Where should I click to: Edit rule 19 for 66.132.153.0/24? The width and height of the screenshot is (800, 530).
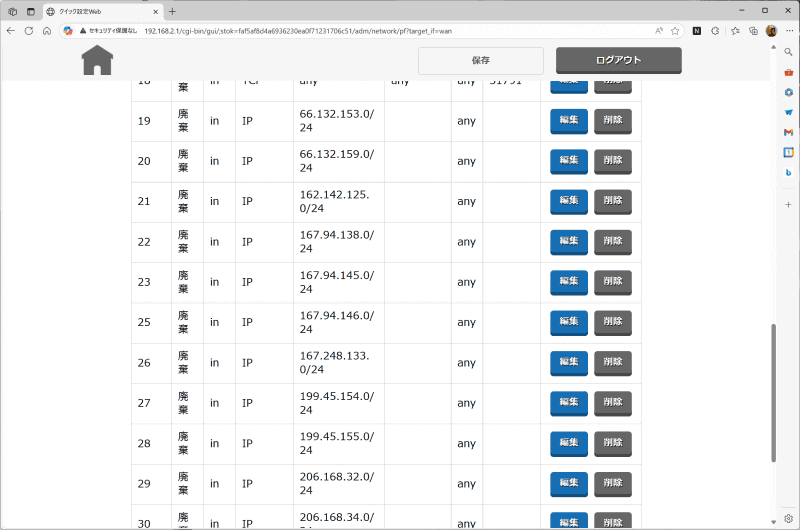[x=568, y=121]
